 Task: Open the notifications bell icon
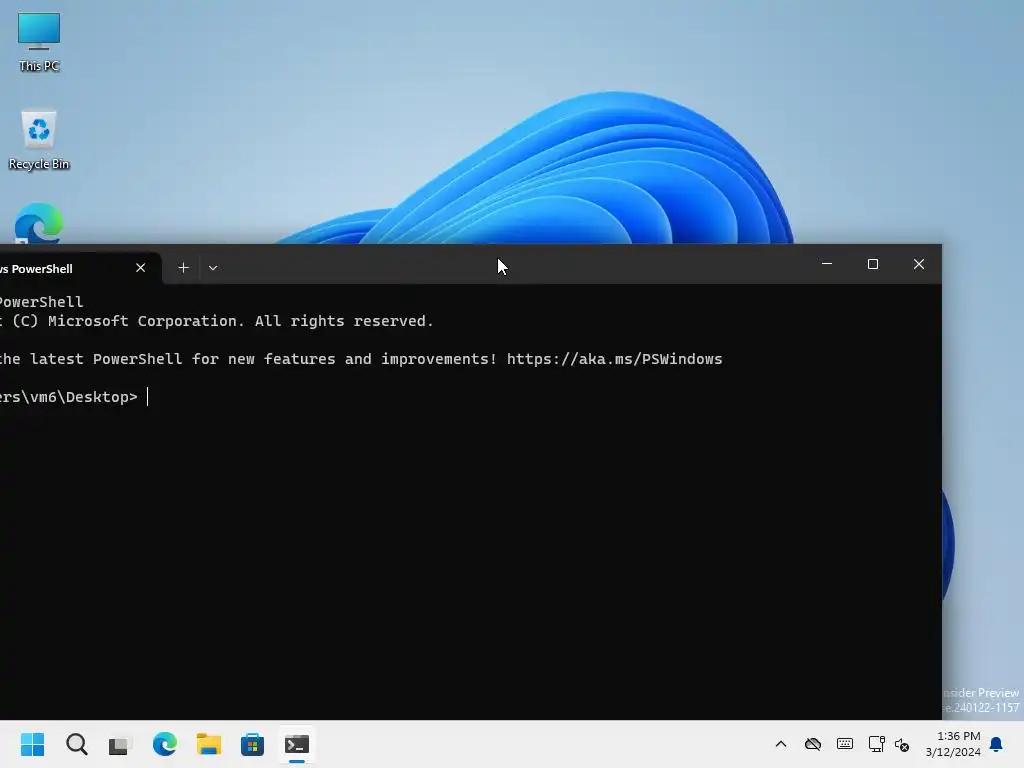(997, 744)
